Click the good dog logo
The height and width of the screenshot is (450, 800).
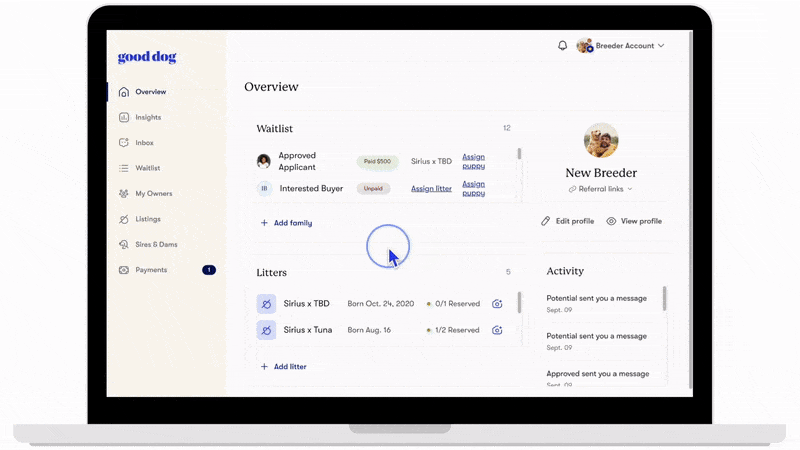(x=147, y=57)
